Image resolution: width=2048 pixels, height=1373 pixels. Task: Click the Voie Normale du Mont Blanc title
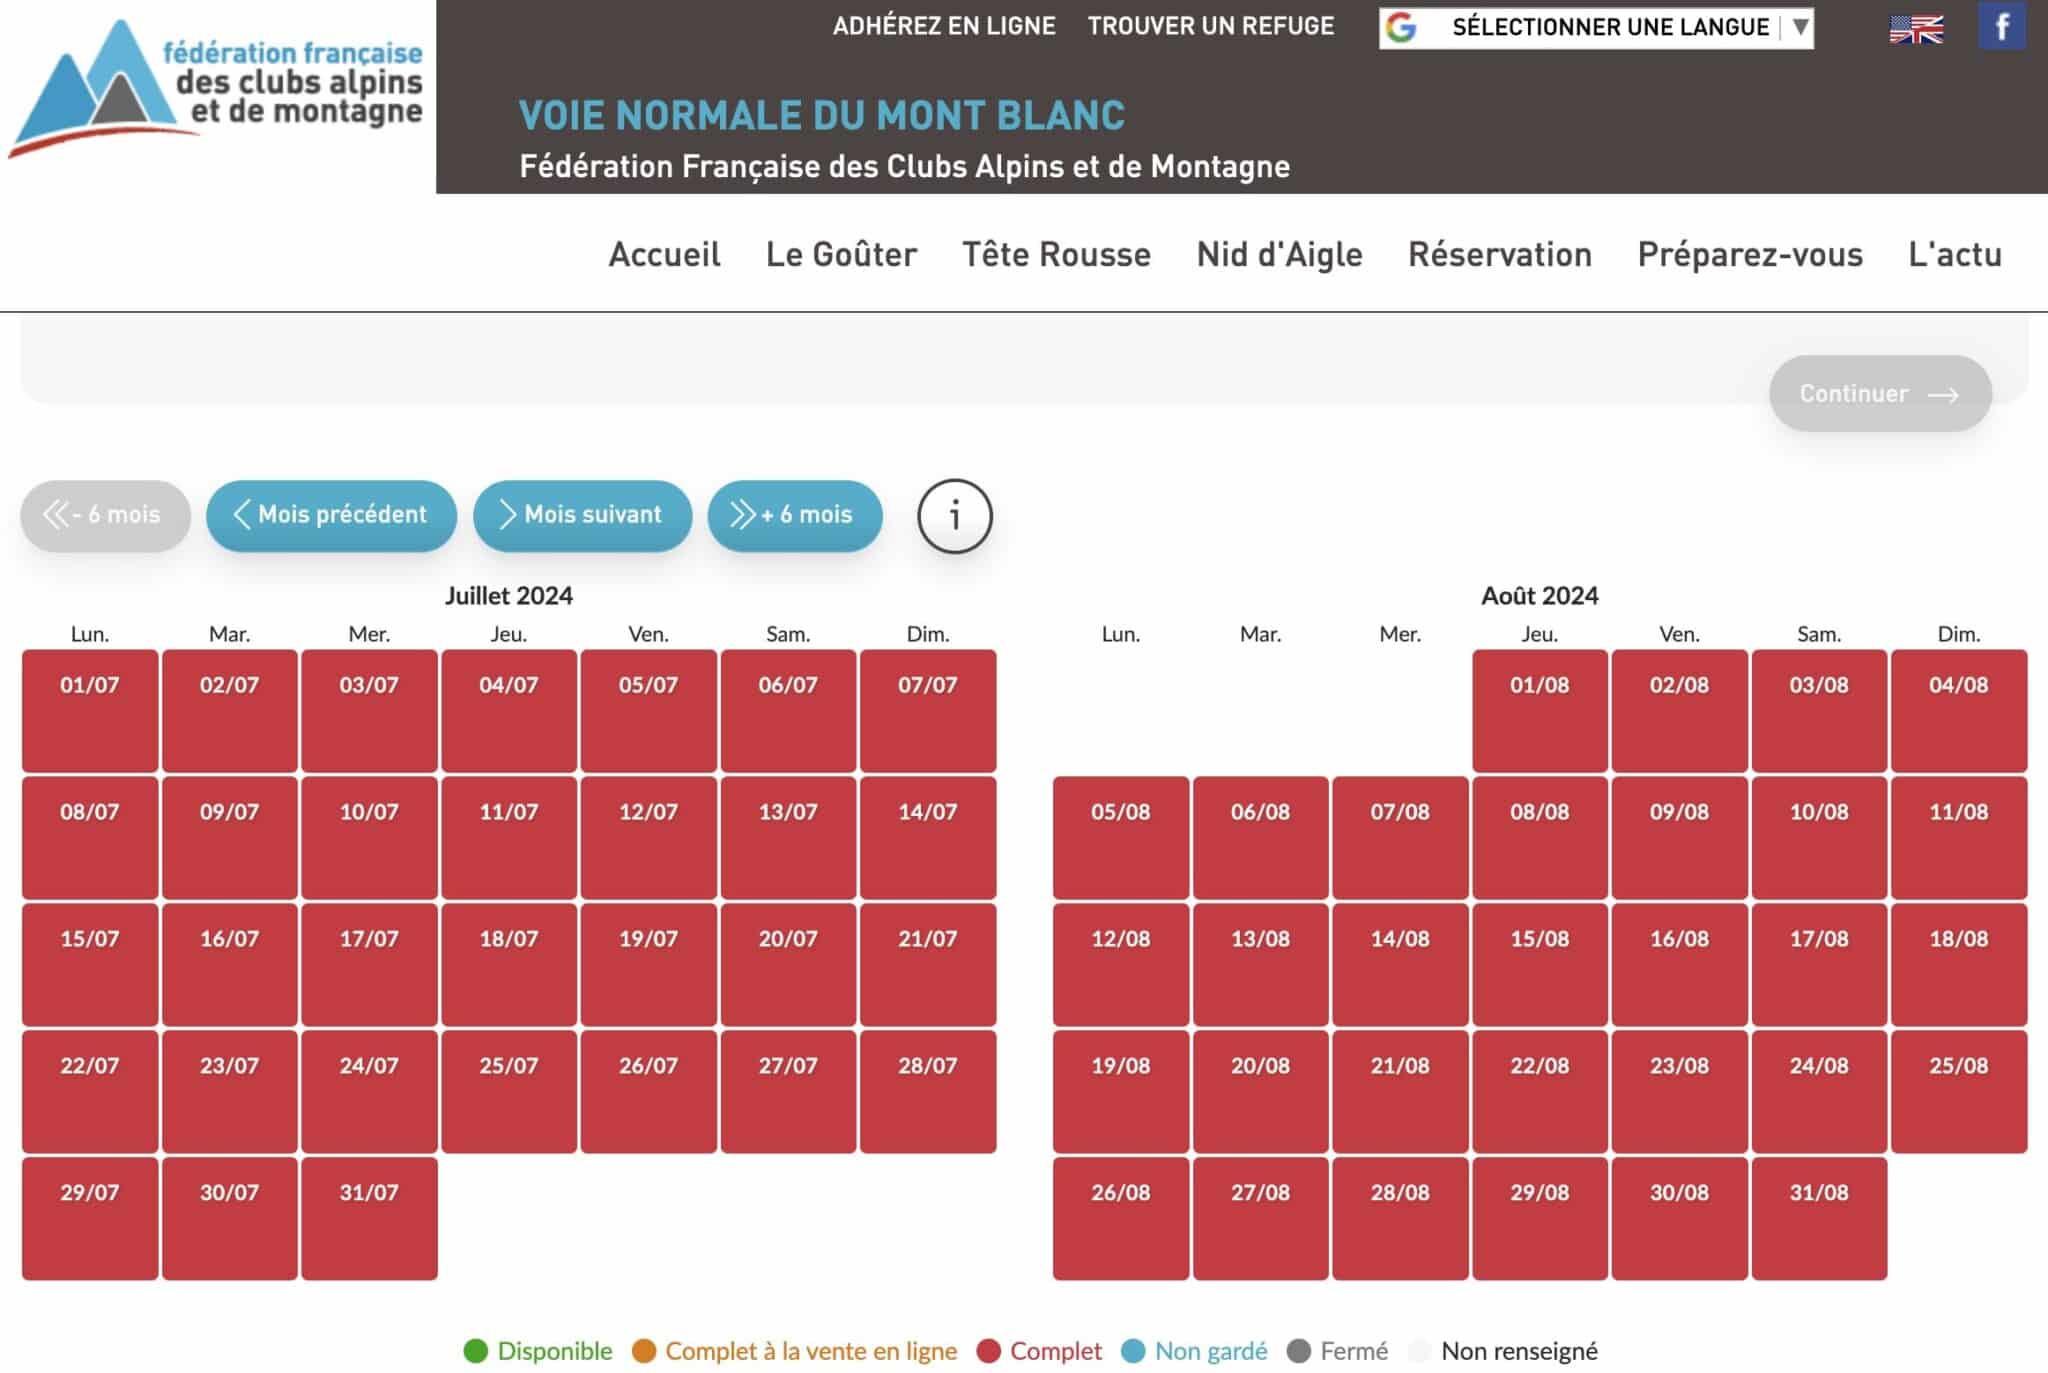[x=822, y=115]
